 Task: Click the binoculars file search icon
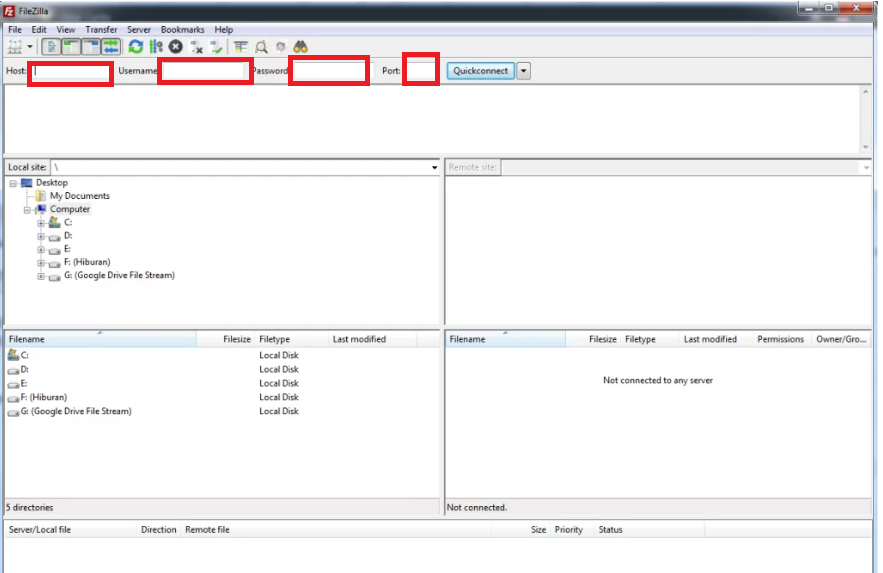click(x=300, y=47)
